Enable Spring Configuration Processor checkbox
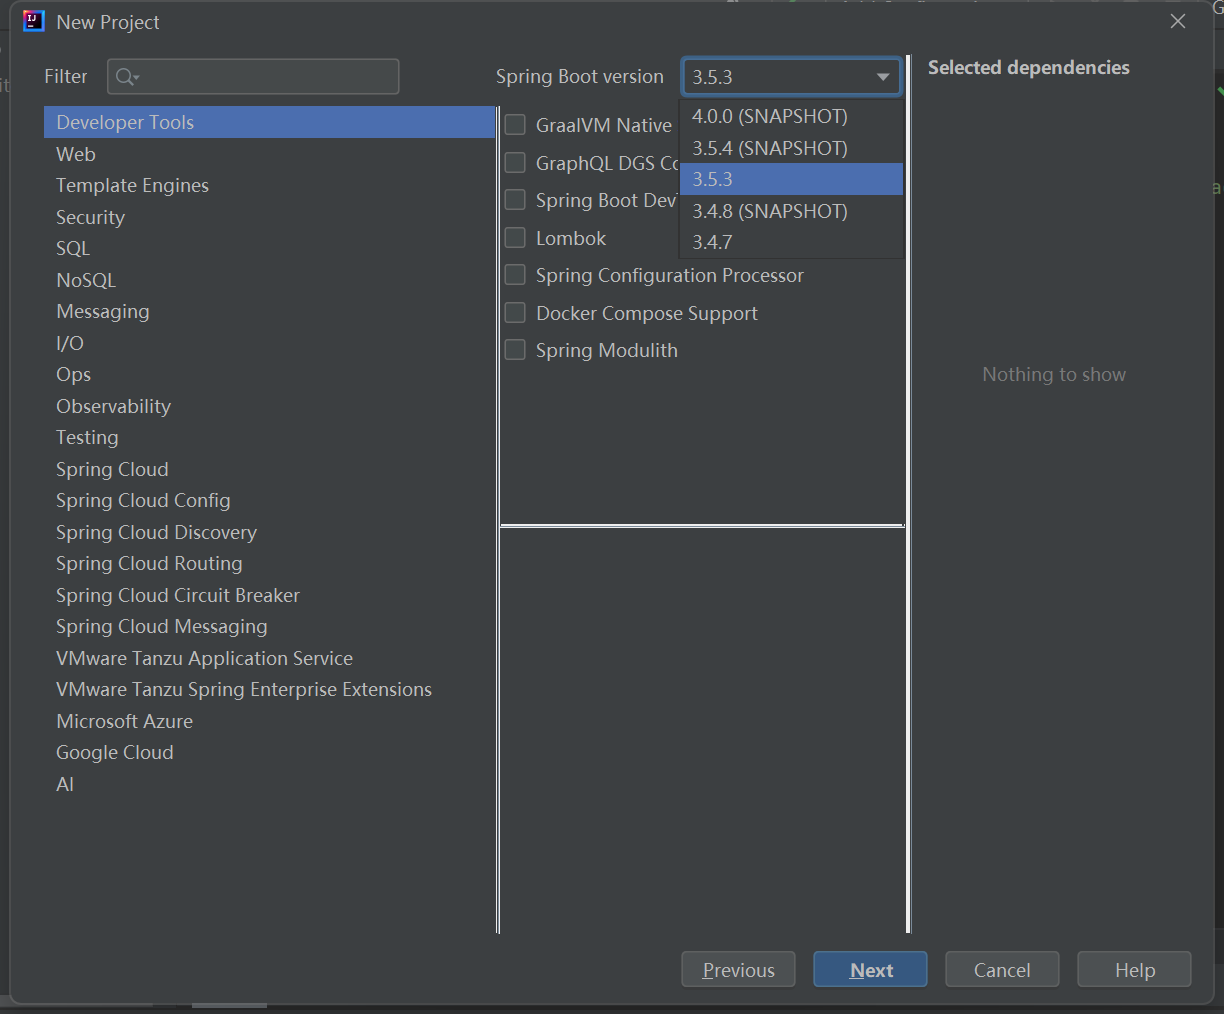The height and width of the screenshot is (1014, 1224). point(515,275)
